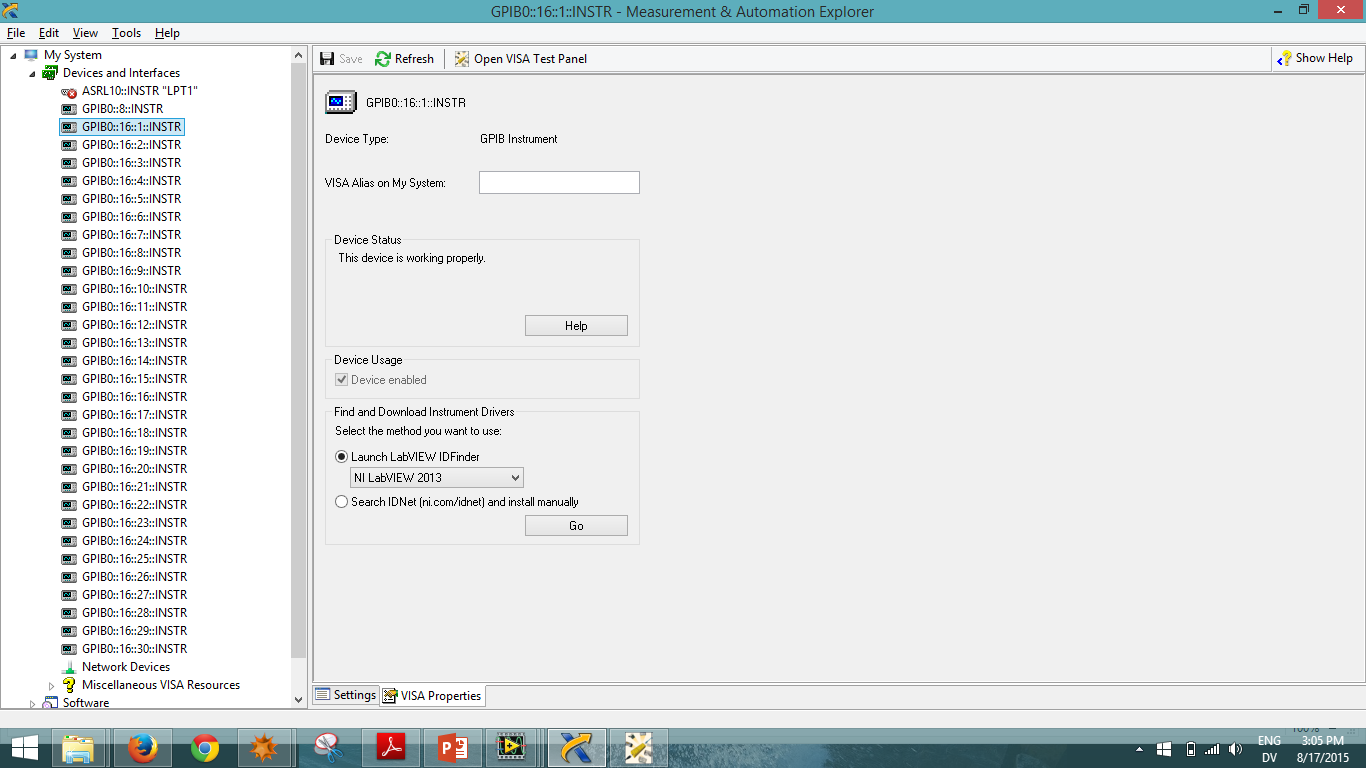The height and width of the screenshot is (768, 1366).
Task: Open Adobe Reader from the taskbar
Action: 391,748
